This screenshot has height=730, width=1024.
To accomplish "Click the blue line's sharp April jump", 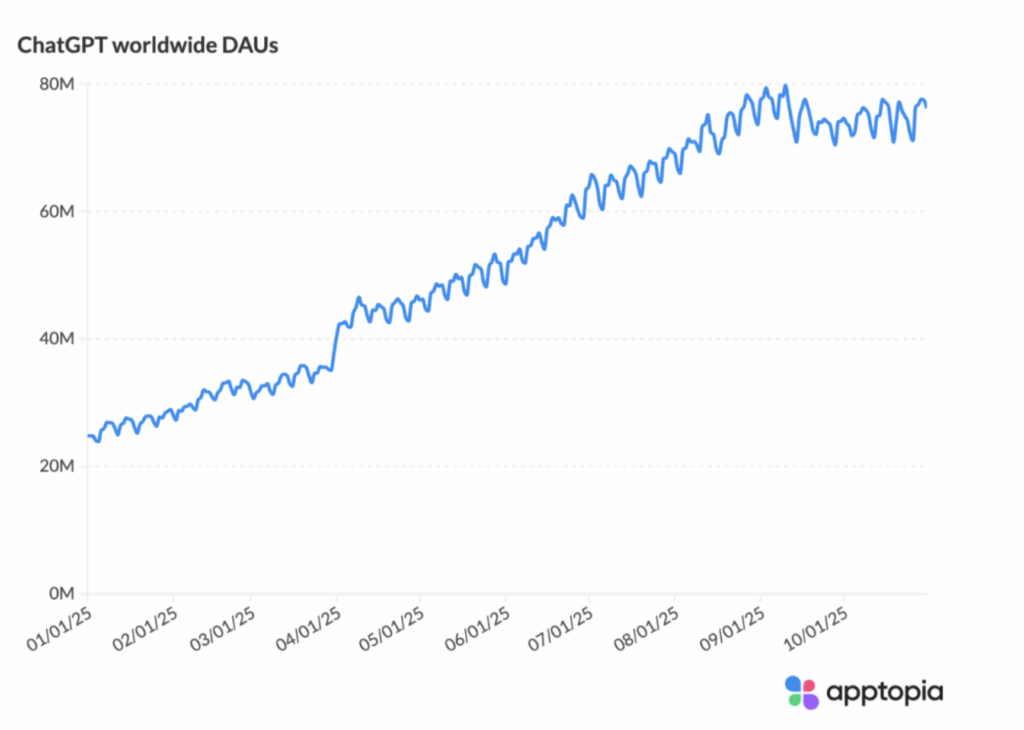I will pos(335,345).
